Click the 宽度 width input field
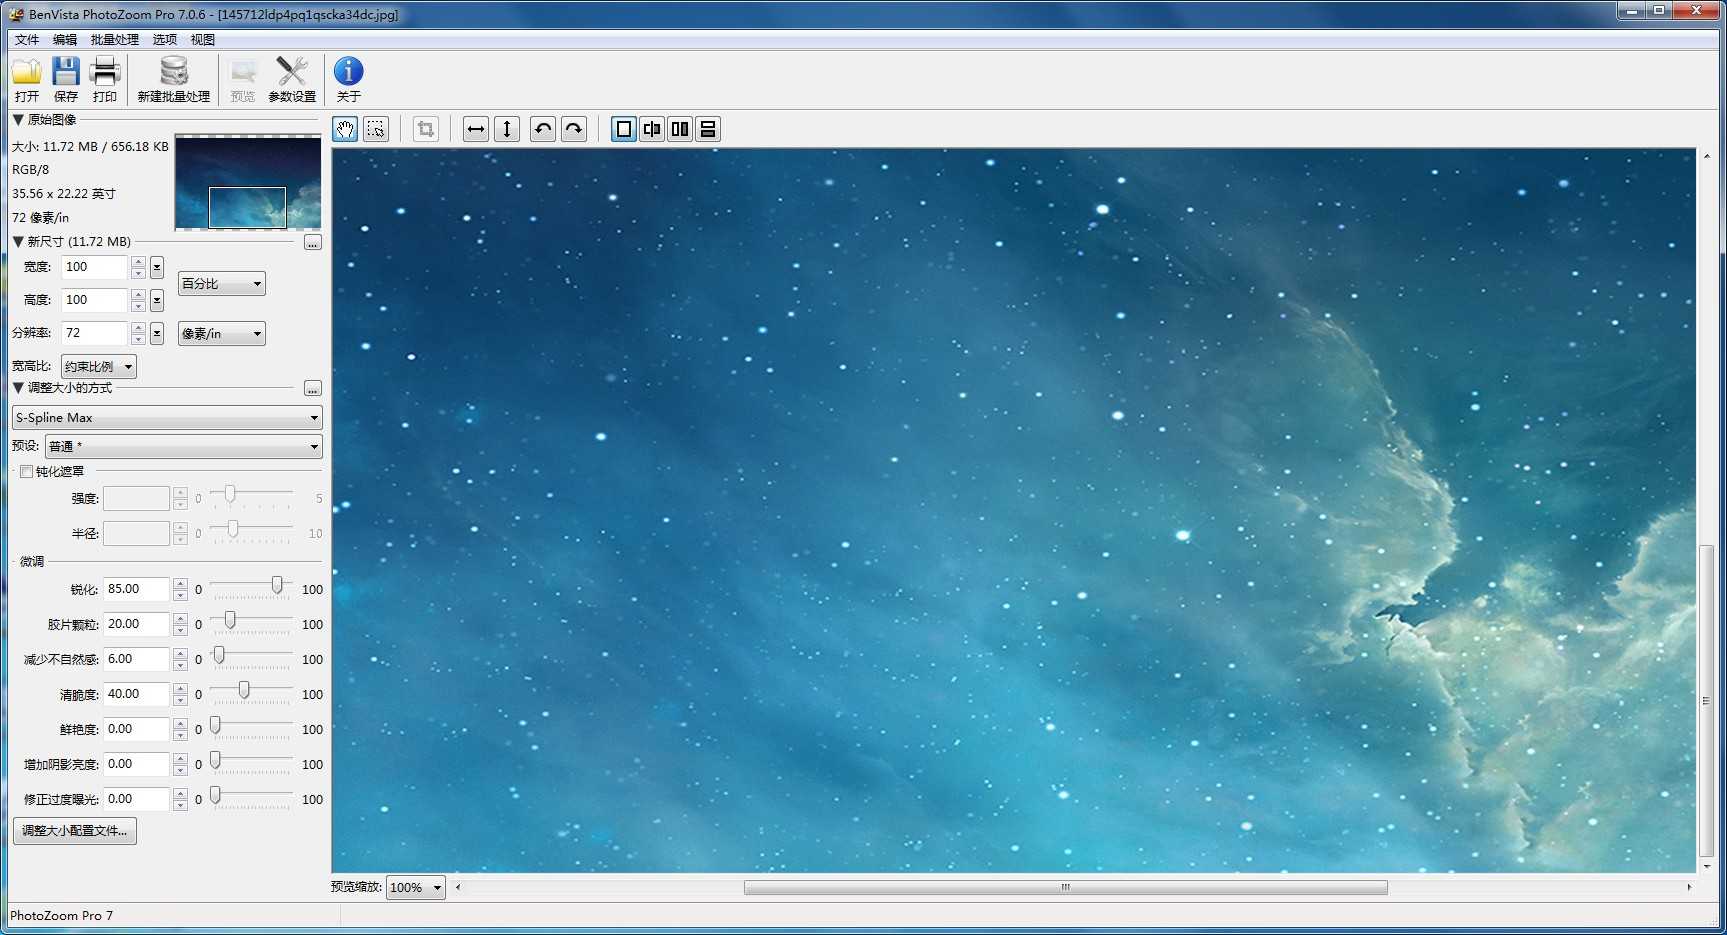Screen dimensions: 1727x935 pyautogui.click(x=95, y=268)
